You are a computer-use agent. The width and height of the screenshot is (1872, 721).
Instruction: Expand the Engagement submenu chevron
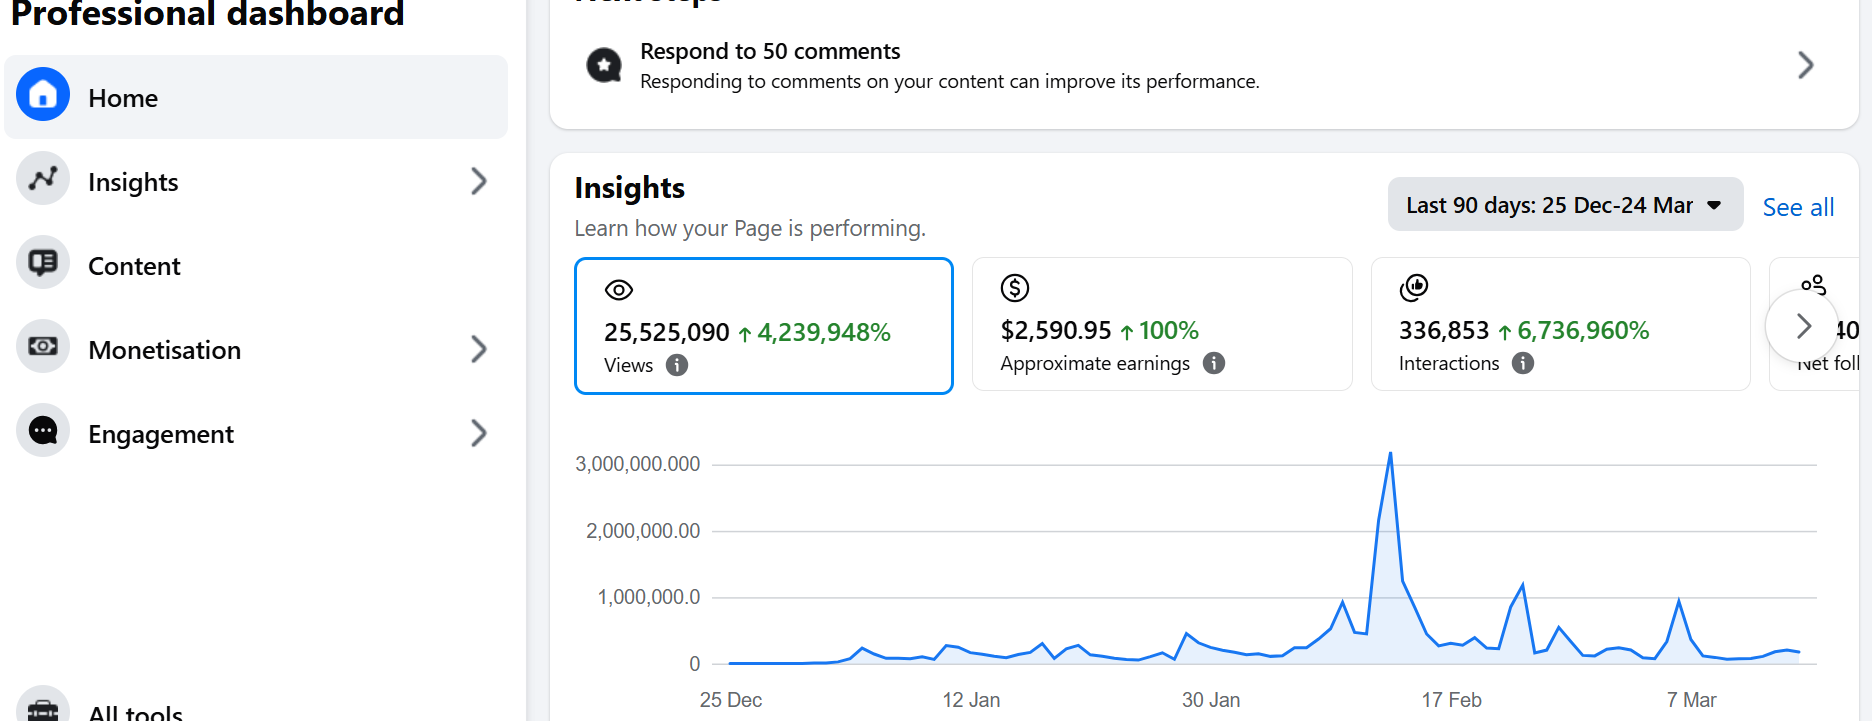point(479,433)
